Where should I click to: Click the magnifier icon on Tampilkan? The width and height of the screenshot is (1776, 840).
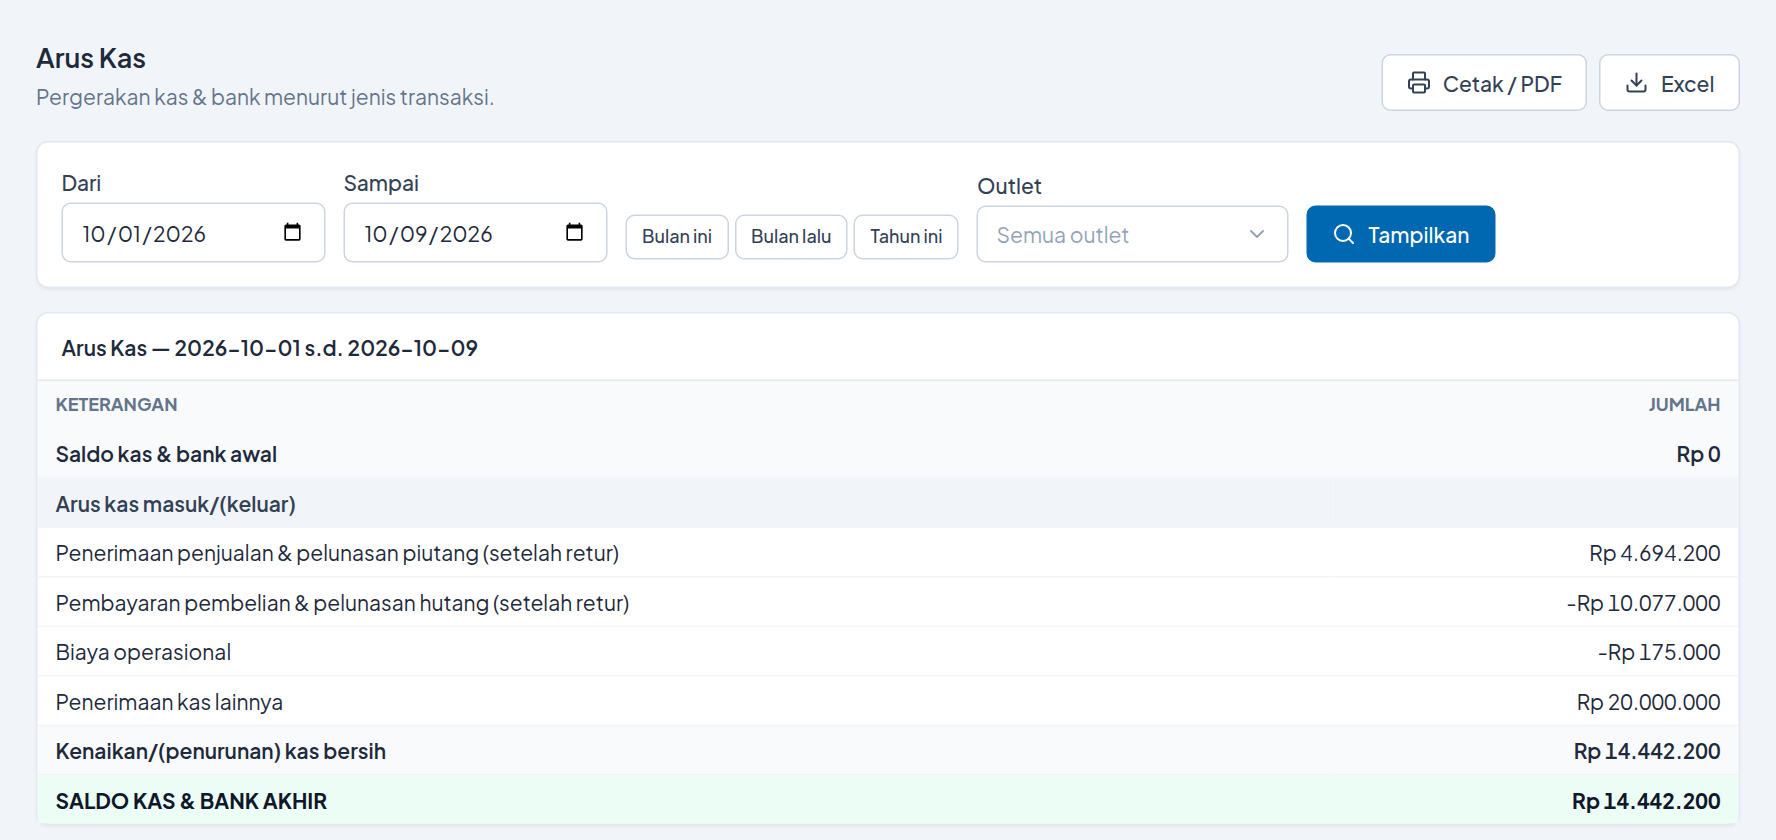tap(1344, 234)
